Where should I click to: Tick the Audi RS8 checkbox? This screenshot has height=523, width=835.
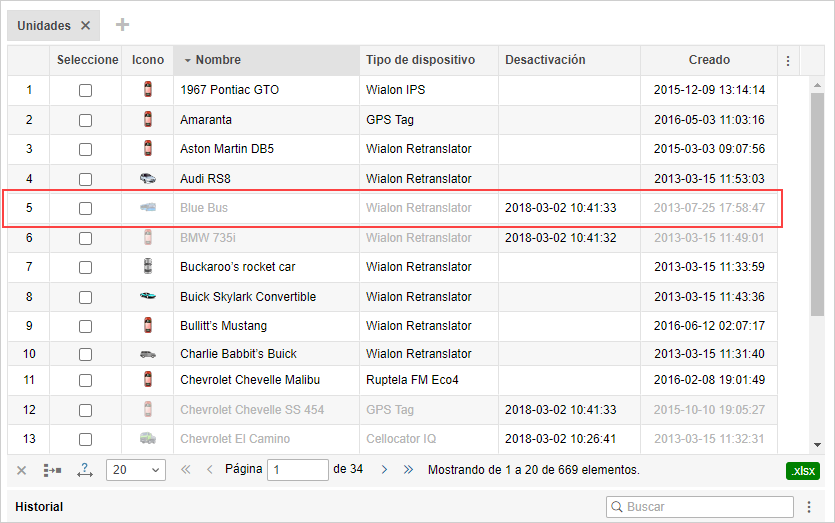coord(85,179)
